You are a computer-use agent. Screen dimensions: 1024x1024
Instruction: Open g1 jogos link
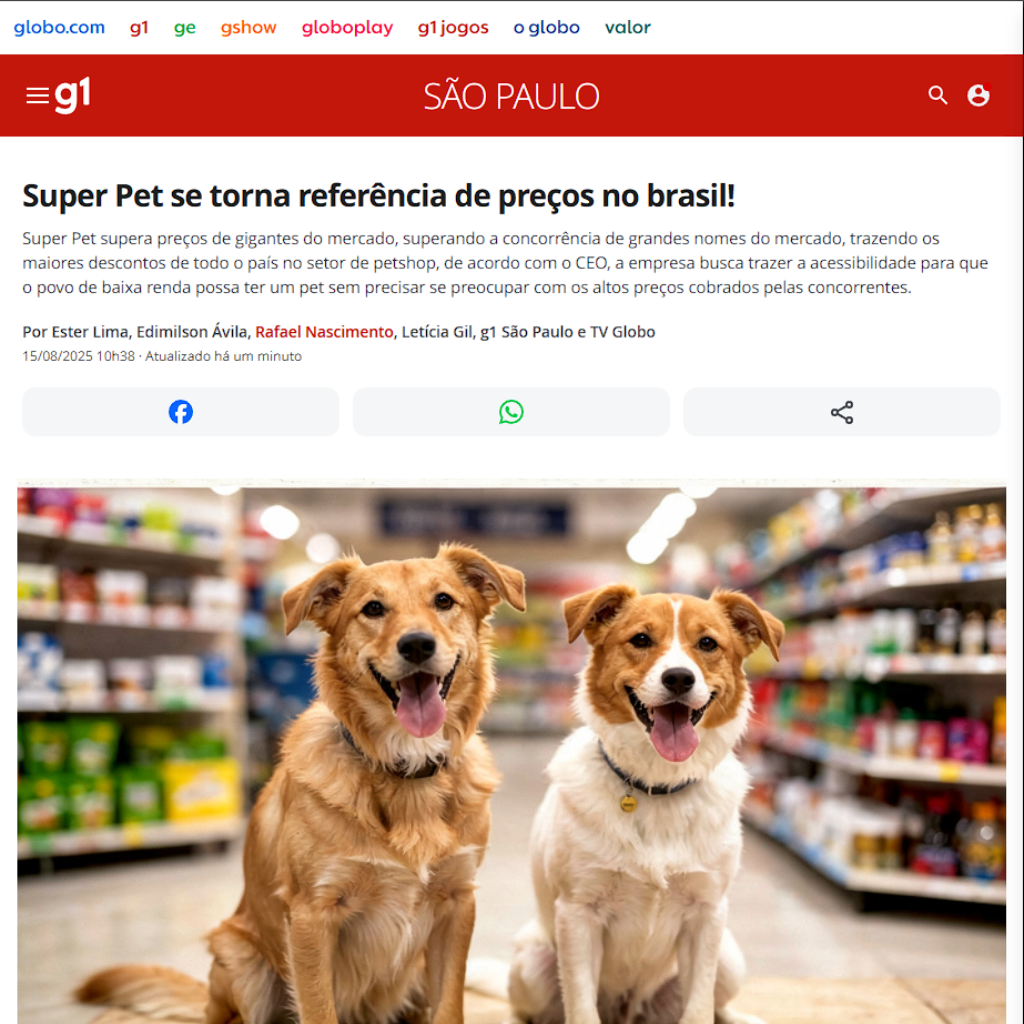tap(453, 27)
